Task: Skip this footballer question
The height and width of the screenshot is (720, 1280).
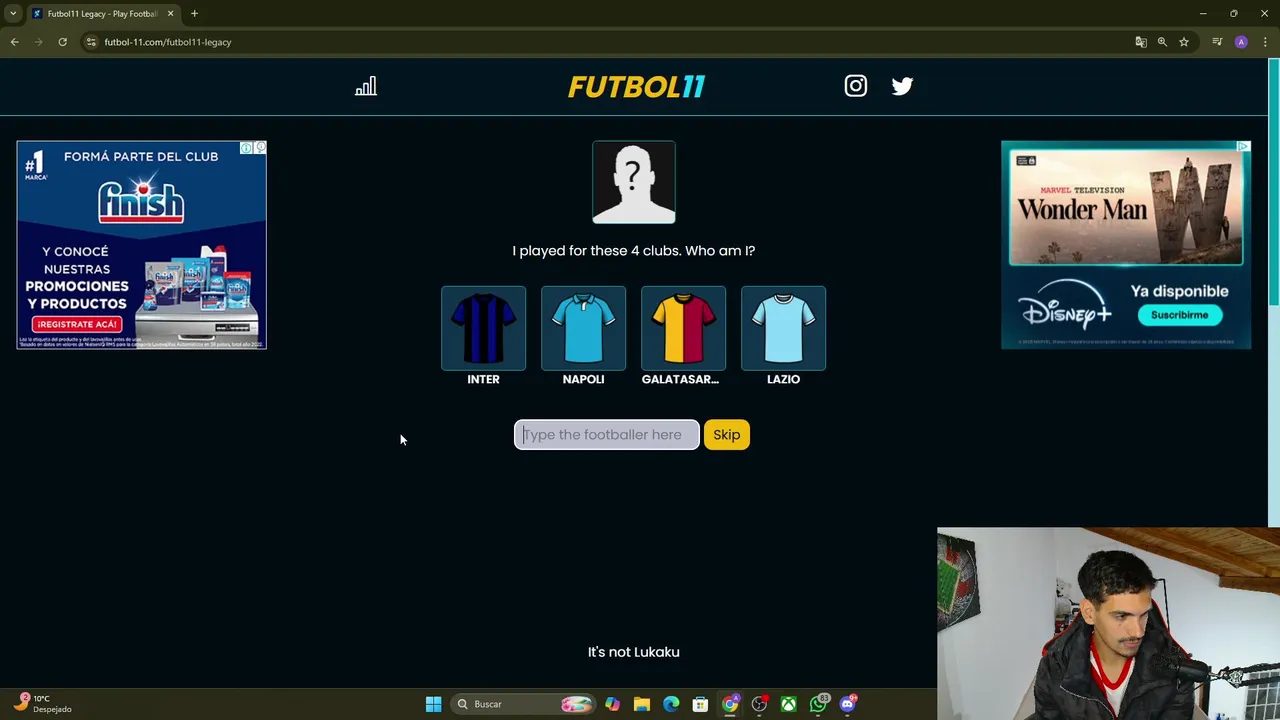Action: click(727, 435)
